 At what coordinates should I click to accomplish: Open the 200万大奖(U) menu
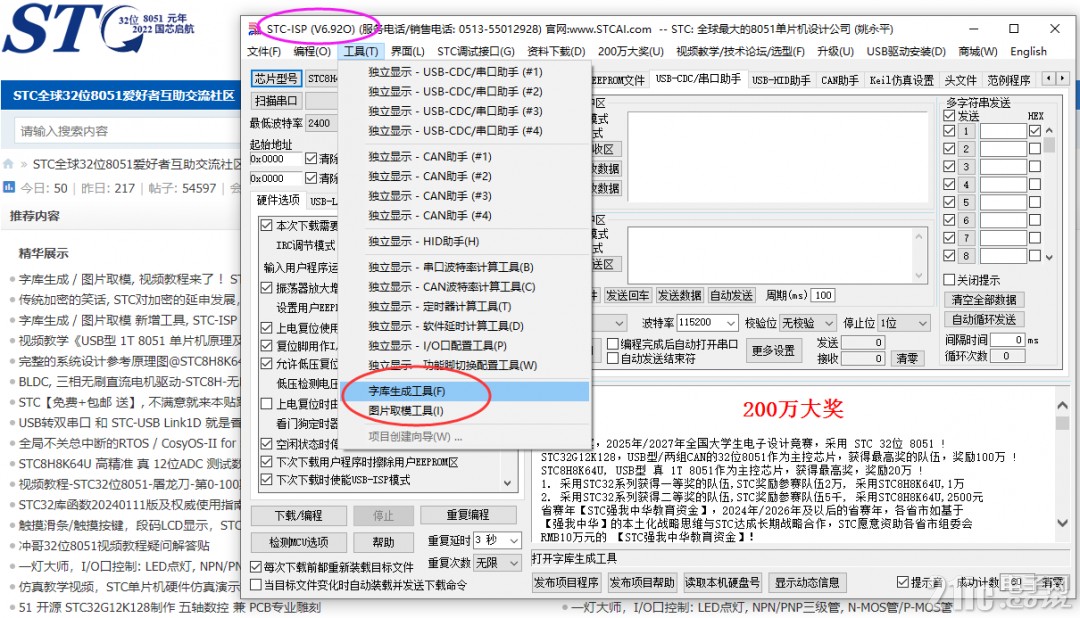click(x=630, y=51)
